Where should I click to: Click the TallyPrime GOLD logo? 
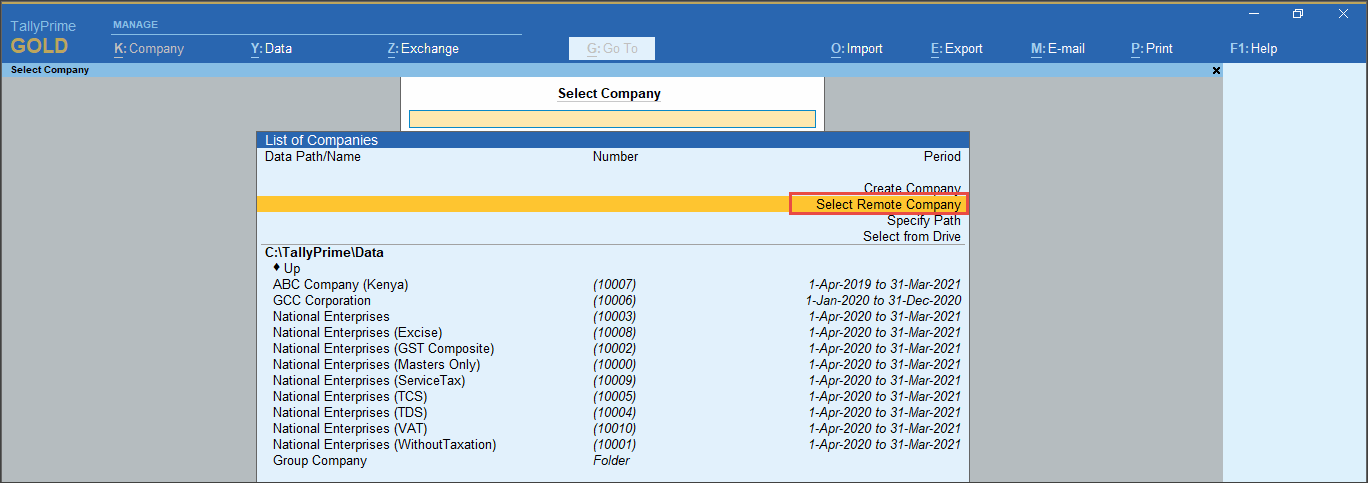point(42,37)
